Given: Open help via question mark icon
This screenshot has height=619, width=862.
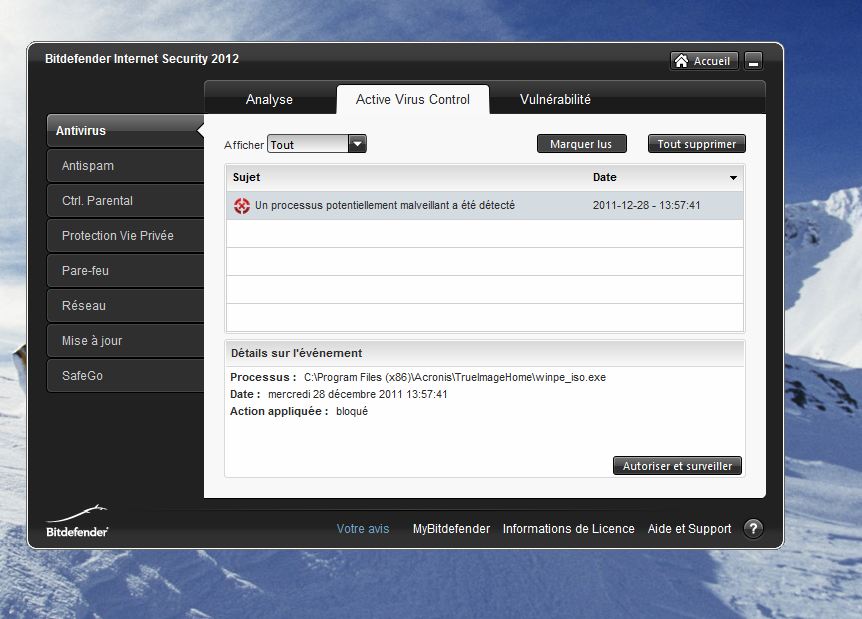Looking at the screenshot, I should coord(753,529).
